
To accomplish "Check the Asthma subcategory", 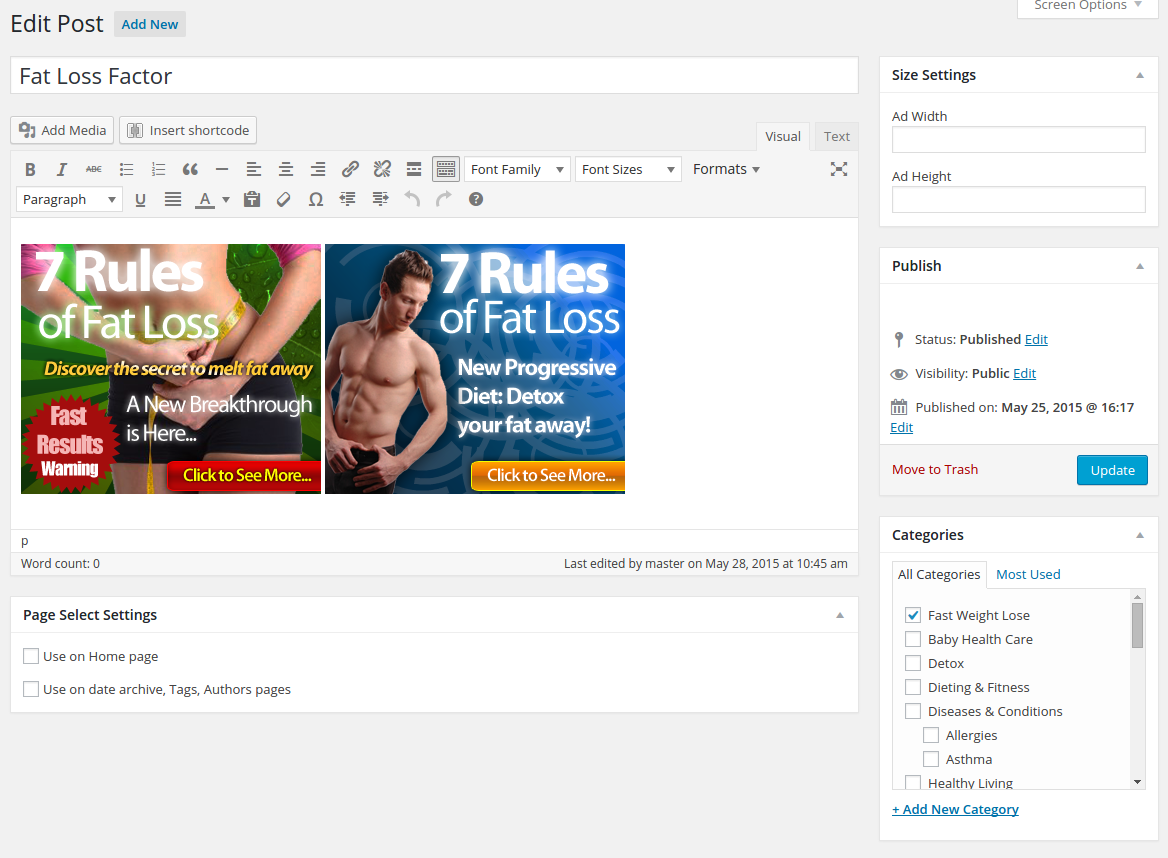I will coord(930,759).
